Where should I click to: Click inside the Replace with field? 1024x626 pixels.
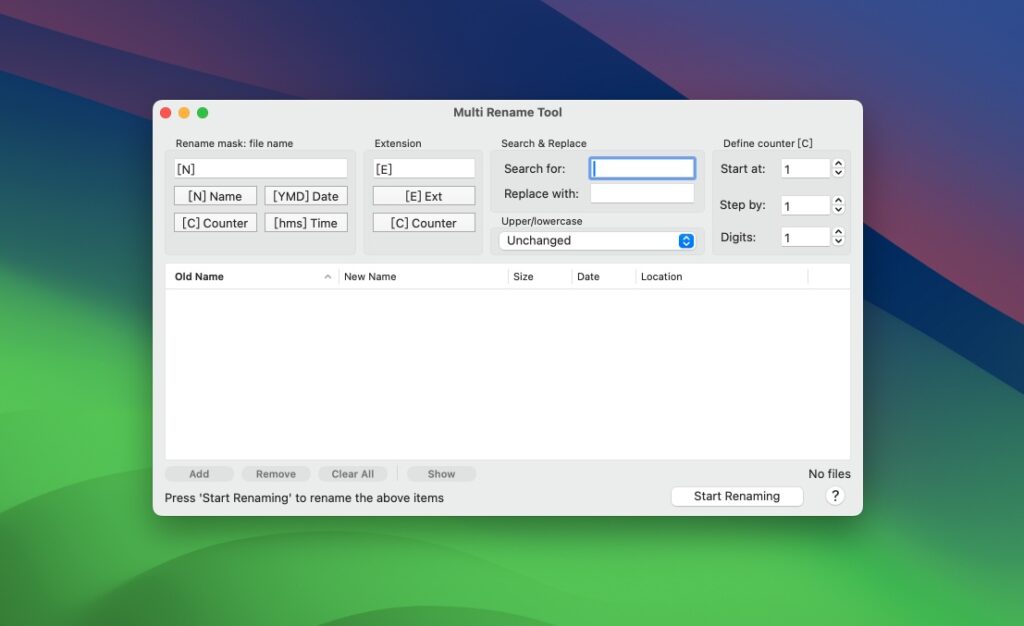point(641,193)
